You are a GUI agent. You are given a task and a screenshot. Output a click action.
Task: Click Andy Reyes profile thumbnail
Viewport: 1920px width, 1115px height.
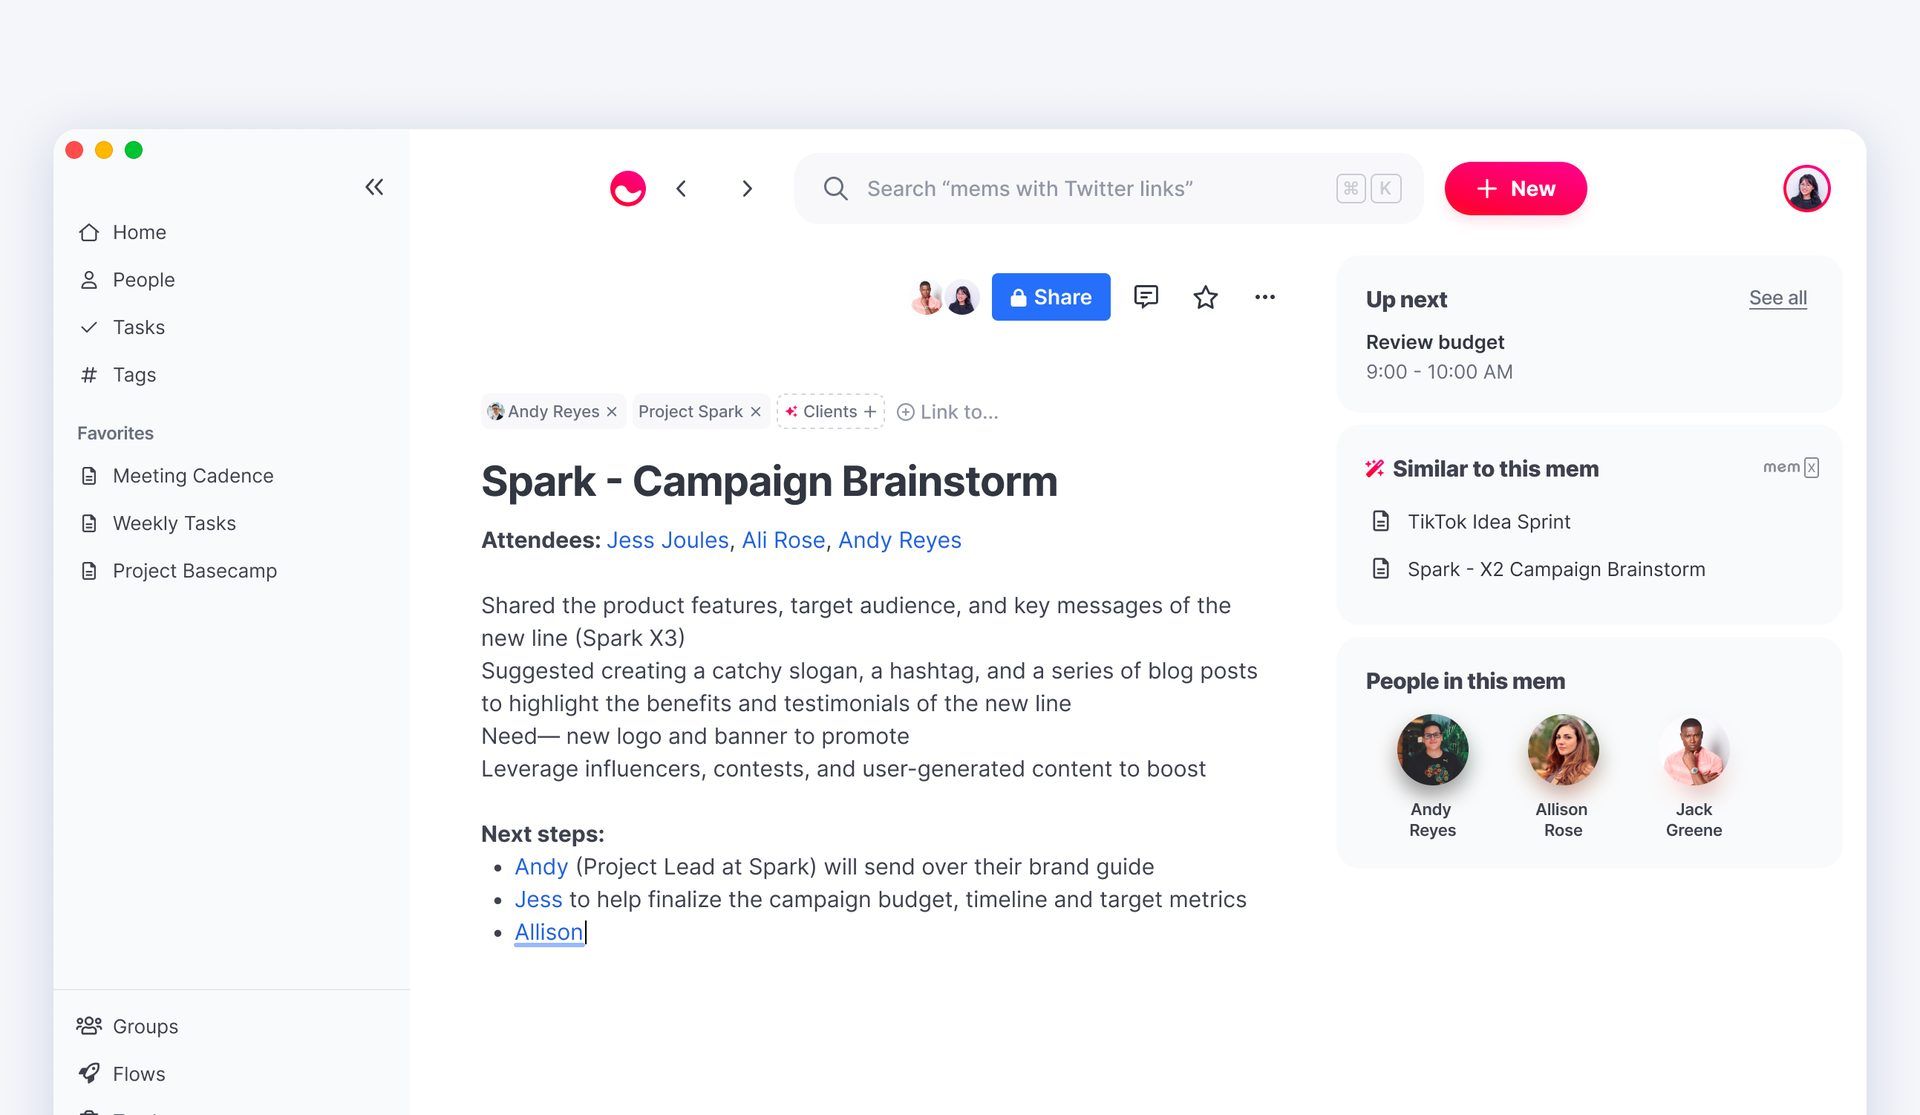pos(1433,751)
